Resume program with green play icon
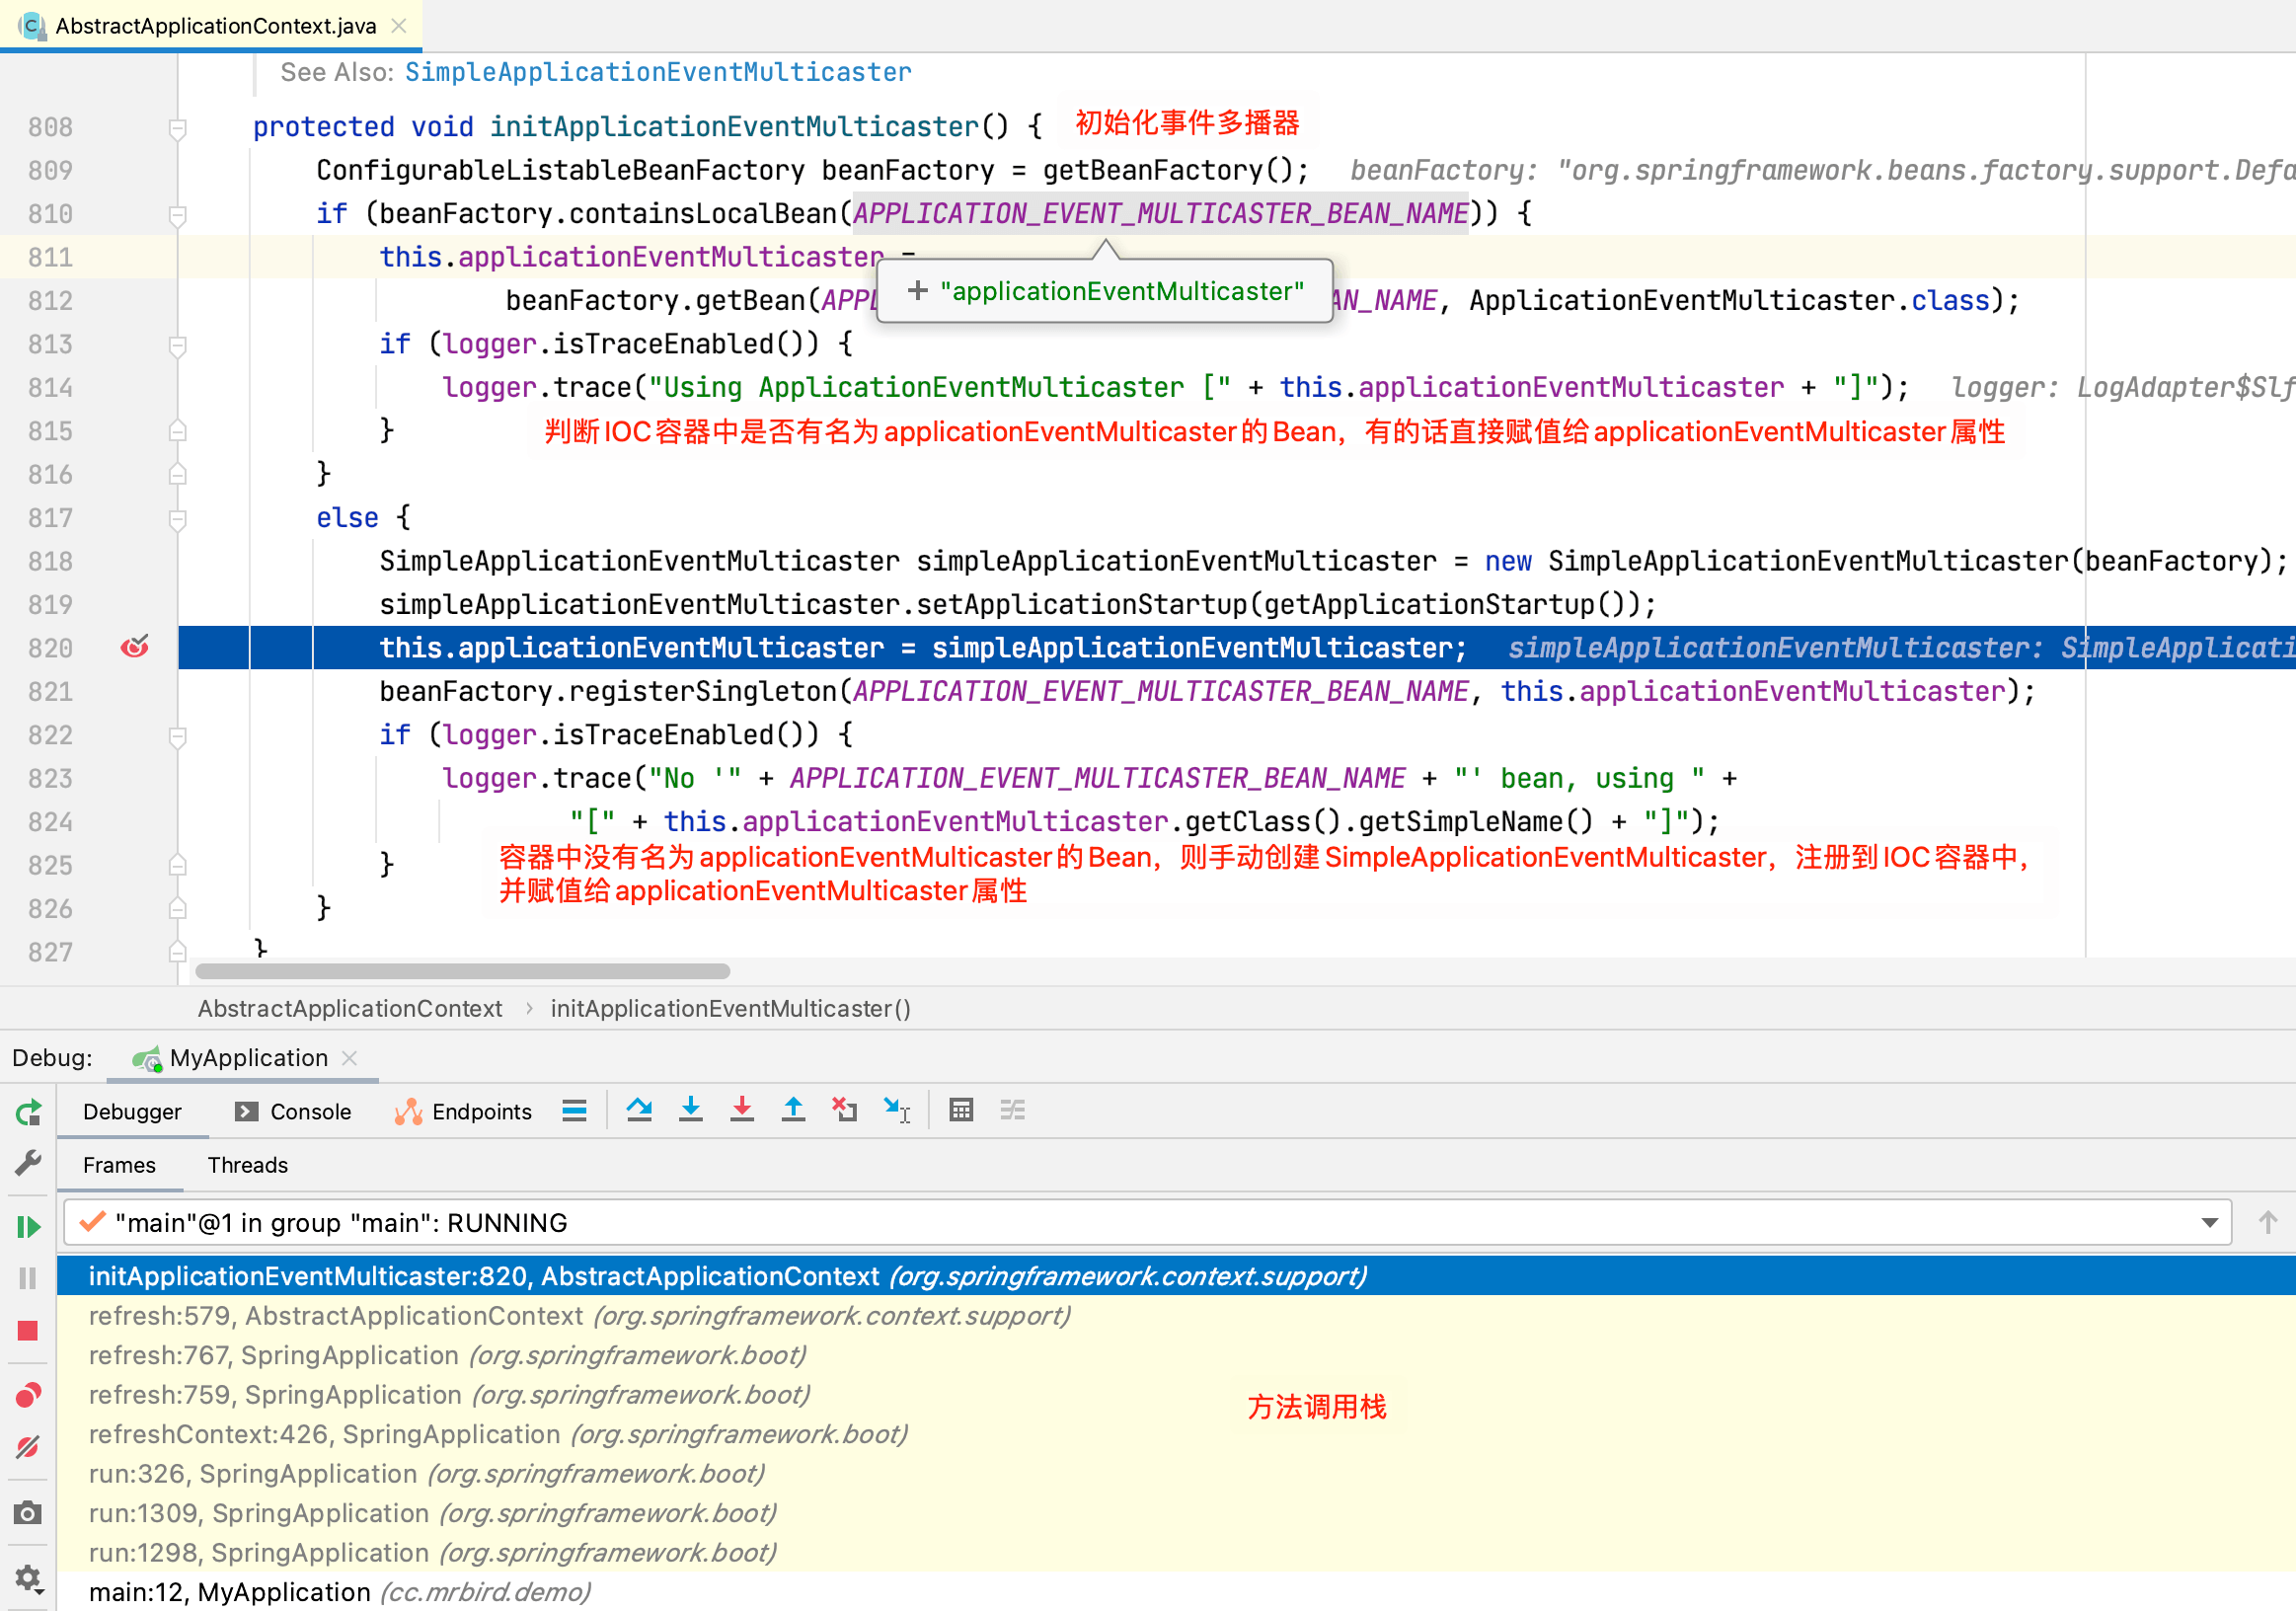The image size is (2296, 1611). pyautogui.click(x=28, y=1226)
